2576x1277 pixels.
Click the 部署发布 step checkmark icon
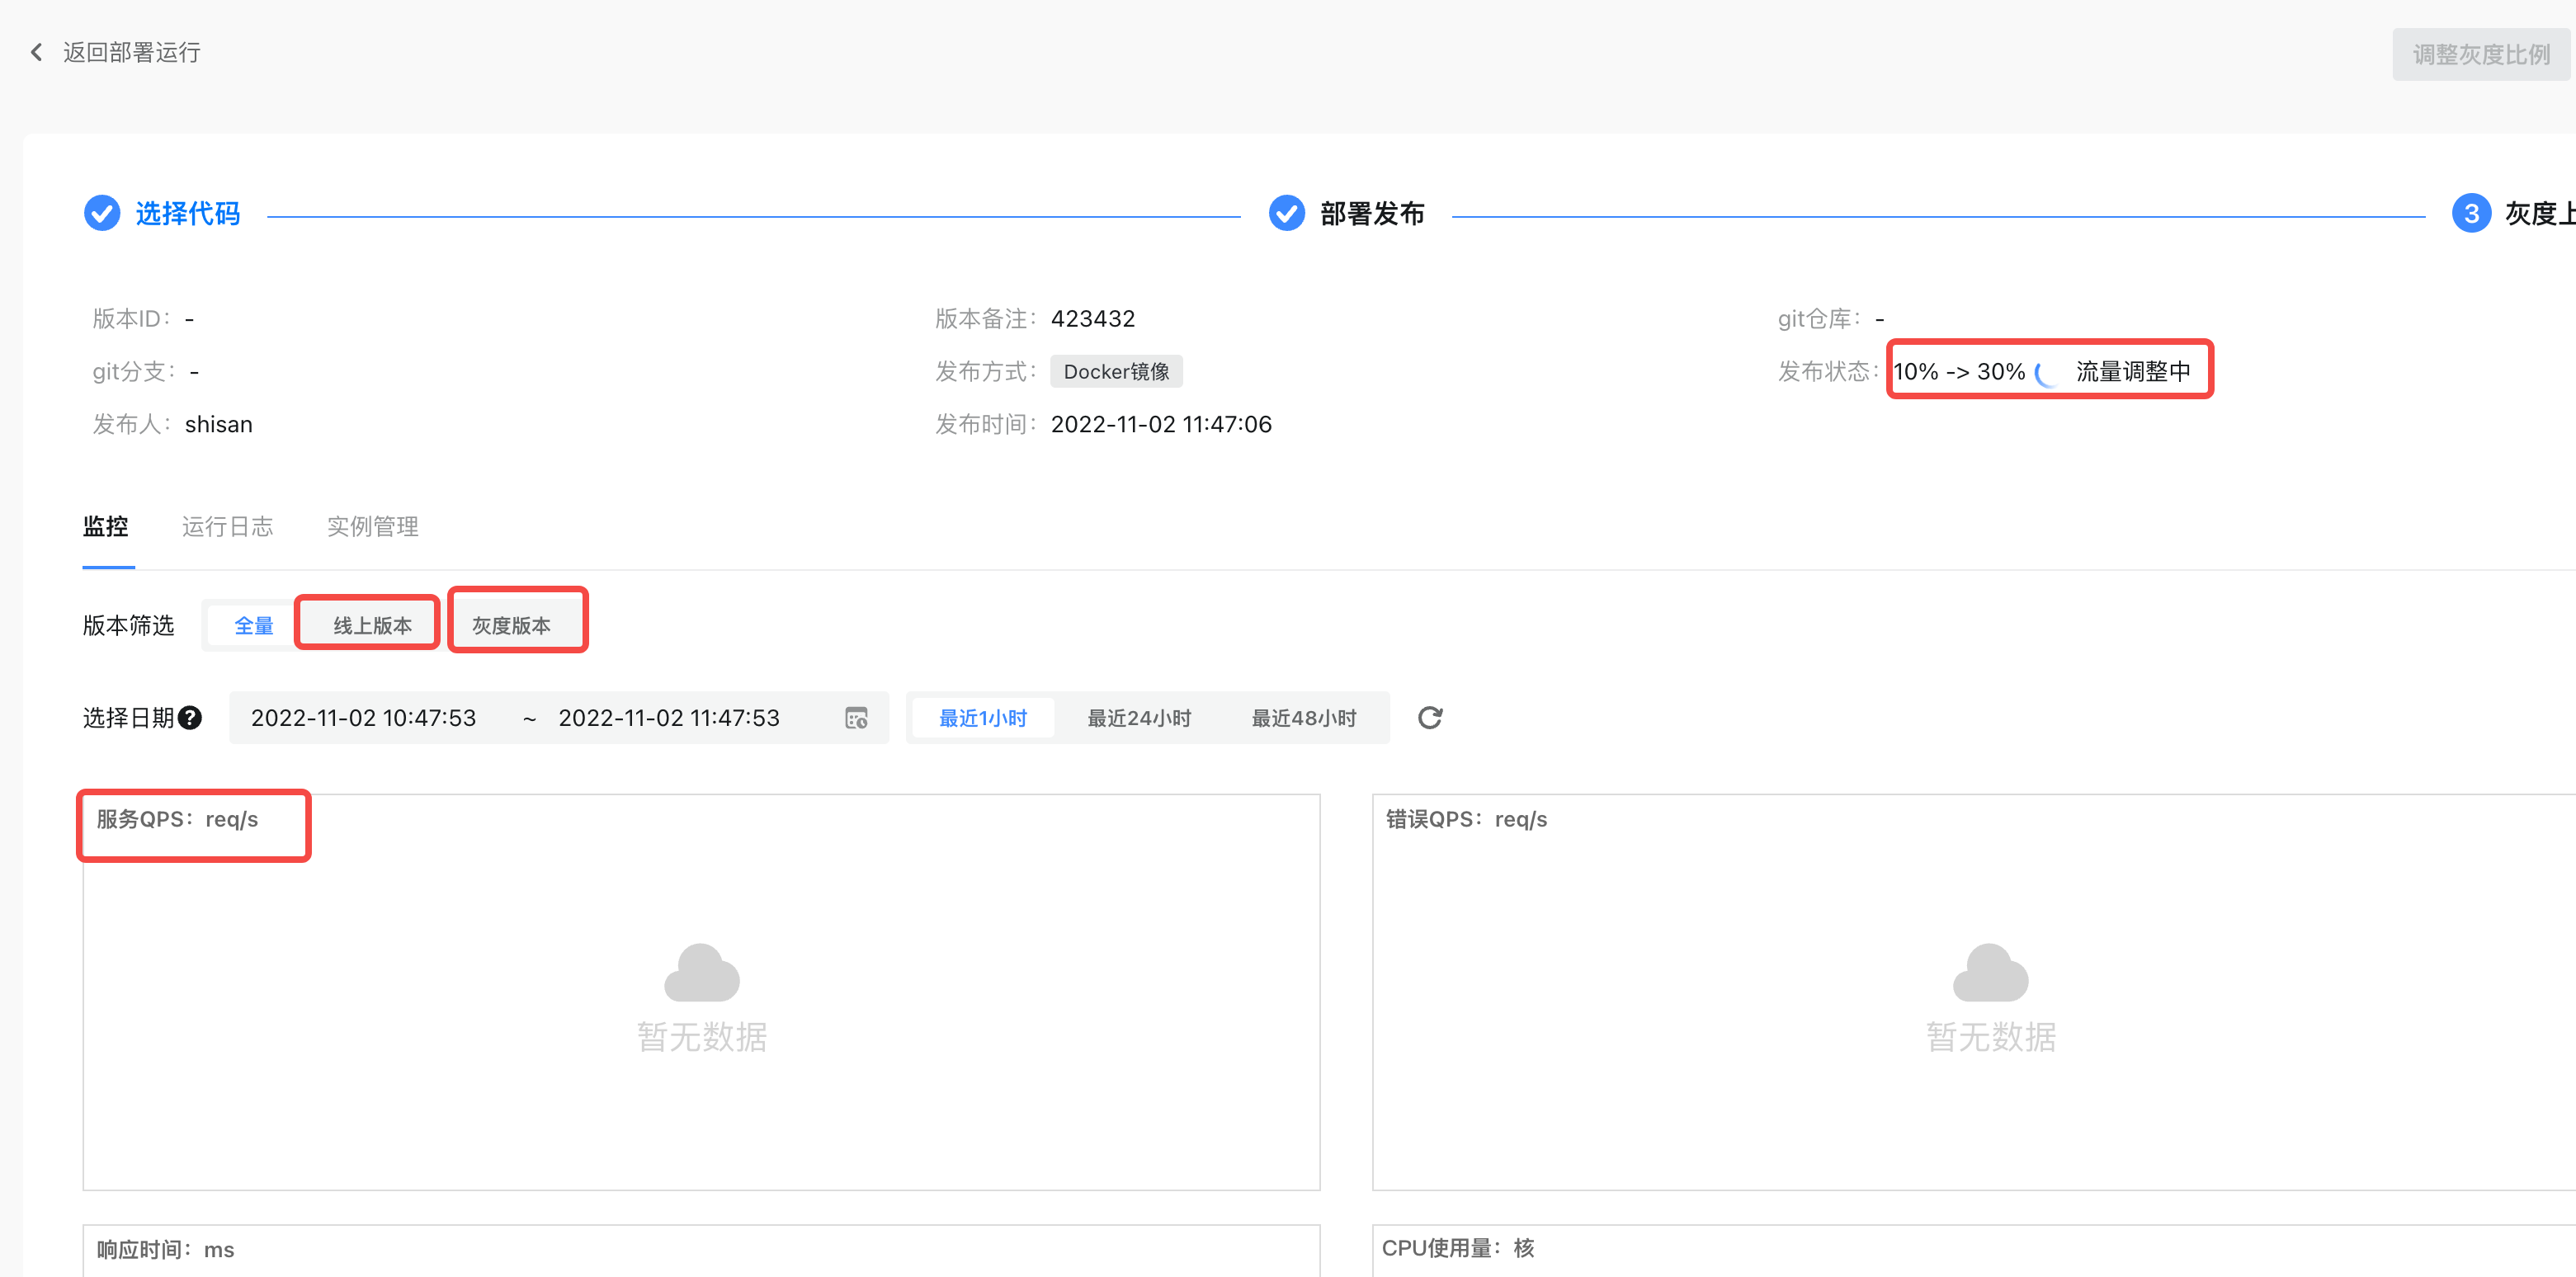pos(1286,213)
